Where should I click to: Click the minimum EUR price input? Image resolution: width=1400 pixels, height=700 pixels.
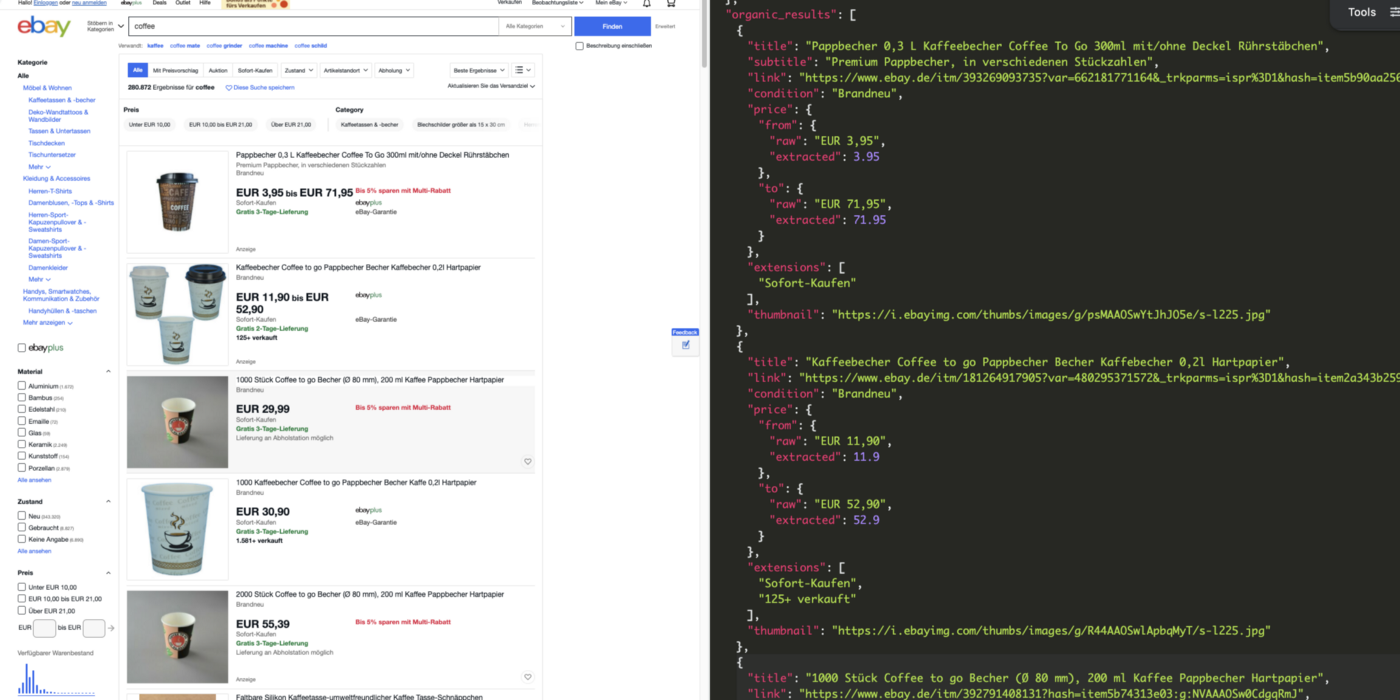point(44,628)
